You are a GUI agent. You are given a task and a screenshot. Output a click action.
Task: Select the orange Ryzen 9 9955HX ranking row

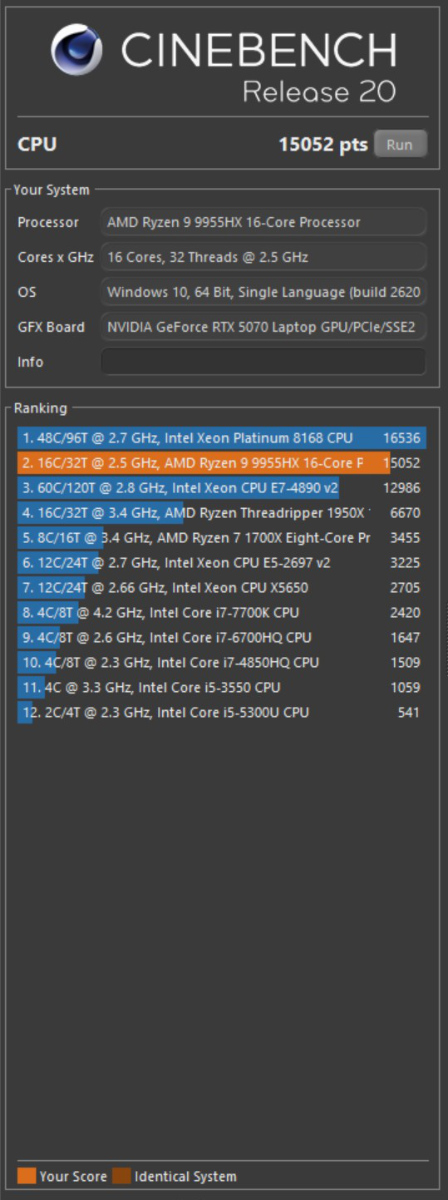[x=222, y=463]
